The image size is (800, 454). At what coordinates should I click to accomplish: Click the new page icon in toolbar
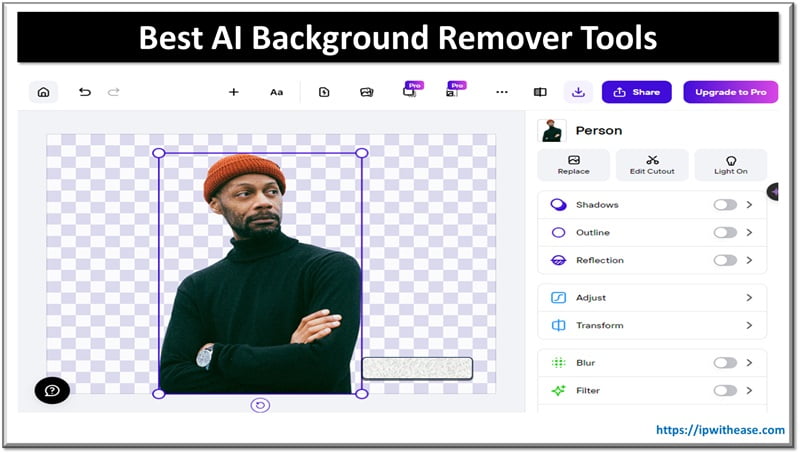[324, 92]
